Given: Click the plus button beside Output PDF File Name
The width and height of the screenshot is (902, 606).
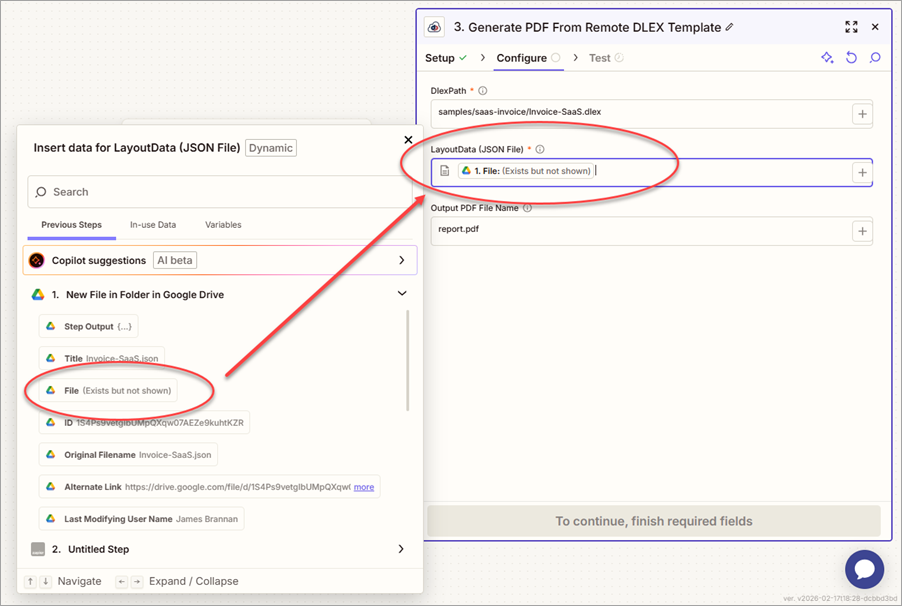Looking at the screenshot, I should pos(861,231).
